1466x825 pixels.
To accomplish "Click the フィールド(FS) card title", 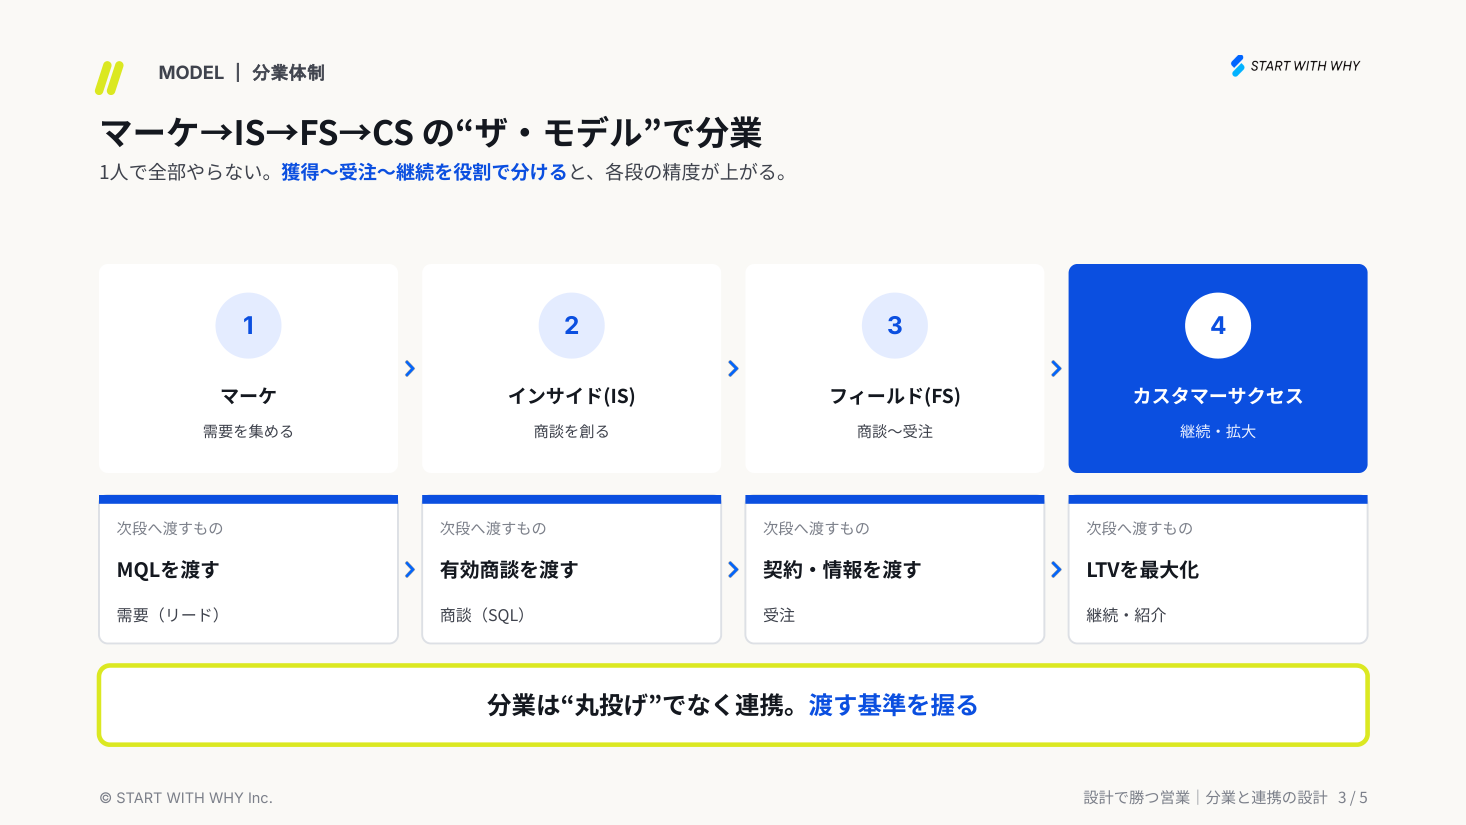I will [895, 396].
